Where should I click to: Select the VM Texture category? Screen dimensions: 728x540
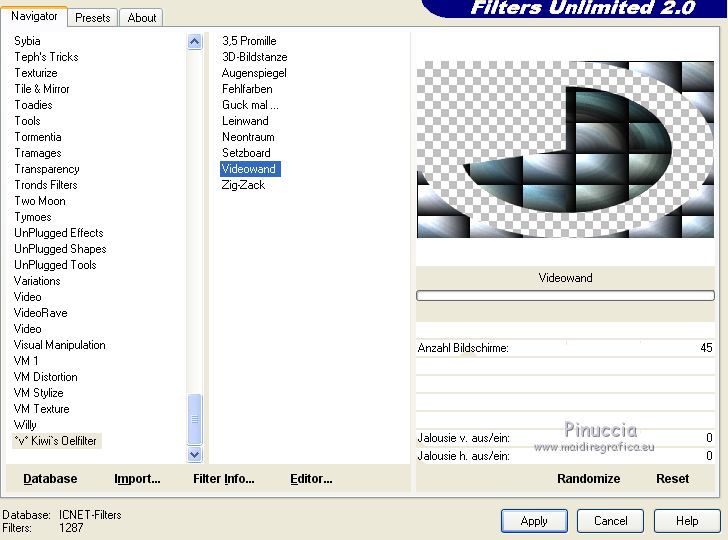click(x=41, y=410)
